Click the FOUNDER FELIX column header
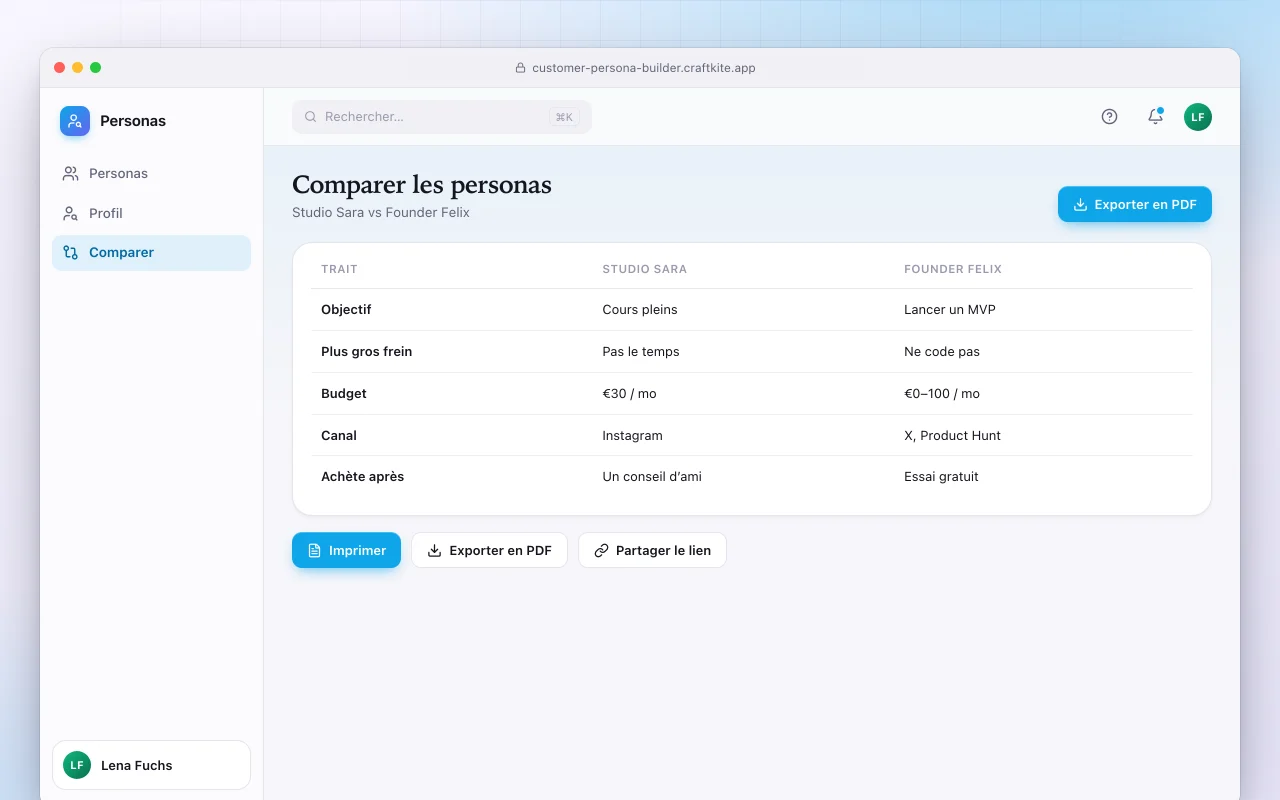The width and height of the screenshot is (1280, 800). coord(953,269)
